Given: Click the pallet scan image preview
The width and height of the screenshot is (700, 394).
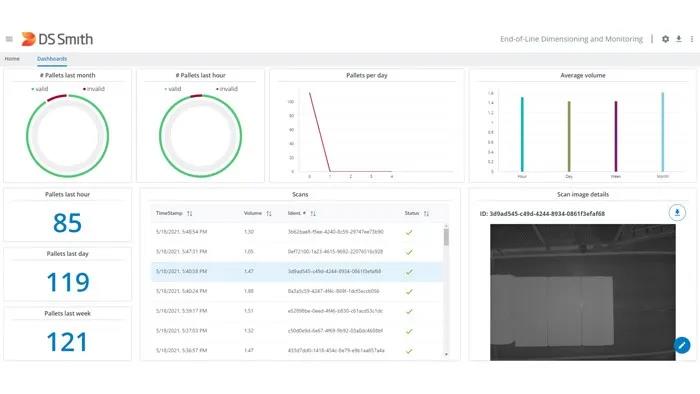Looking at the screenshot, I should coord(583,292).
